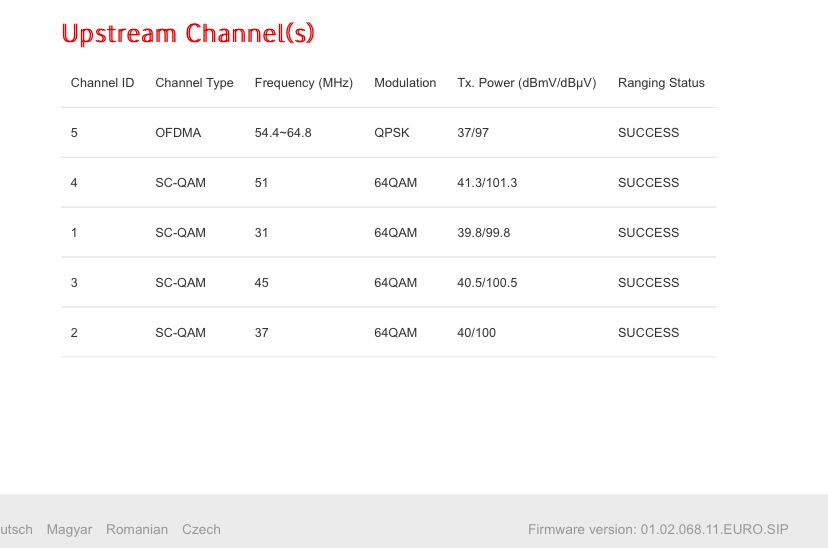Select Tx power value 39.8/99.8

click(x=484, y=233)
